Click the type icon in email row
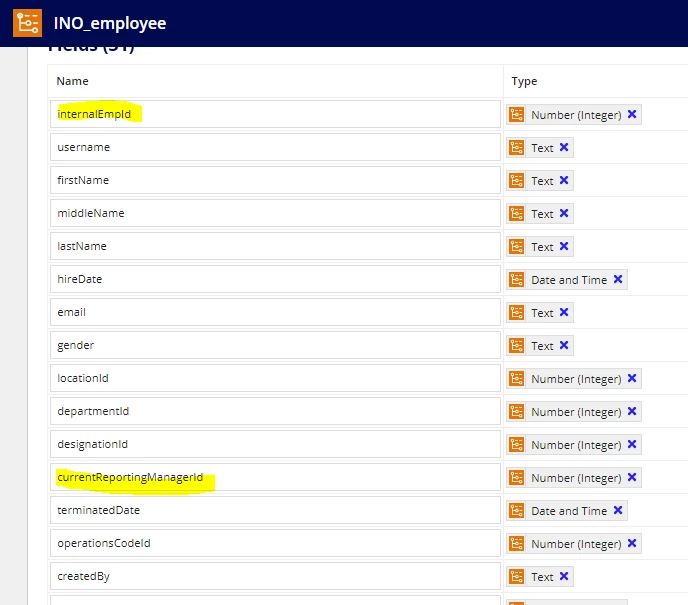 (516, 312)
